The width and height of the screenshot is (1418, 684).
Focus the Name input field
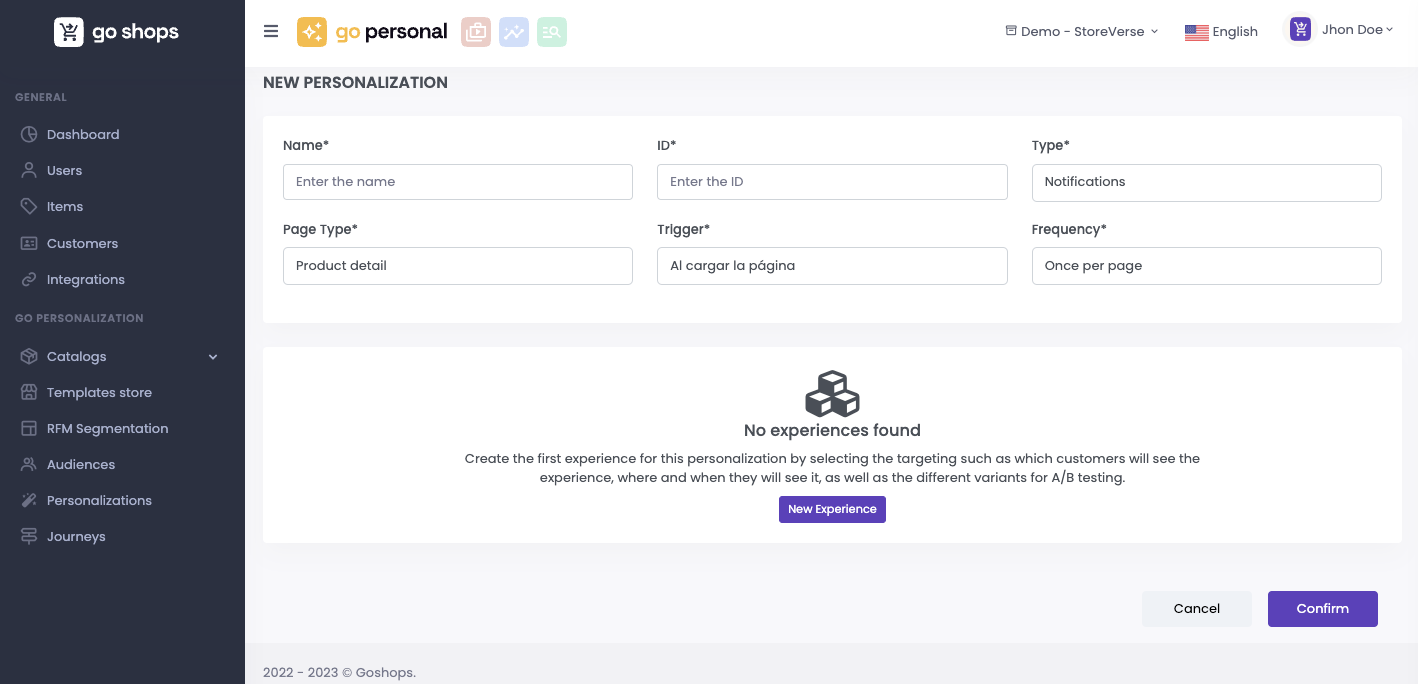pos(457,182)
